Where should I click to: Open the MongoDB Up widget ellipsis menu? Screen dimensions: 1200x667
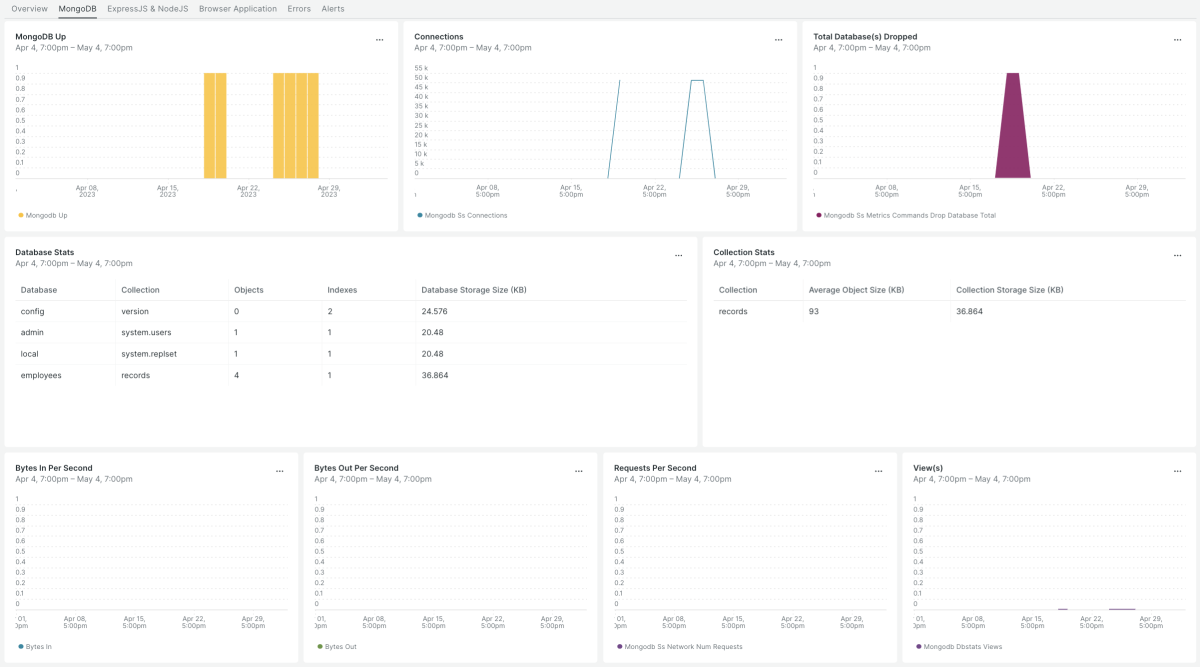click(379, 40)
